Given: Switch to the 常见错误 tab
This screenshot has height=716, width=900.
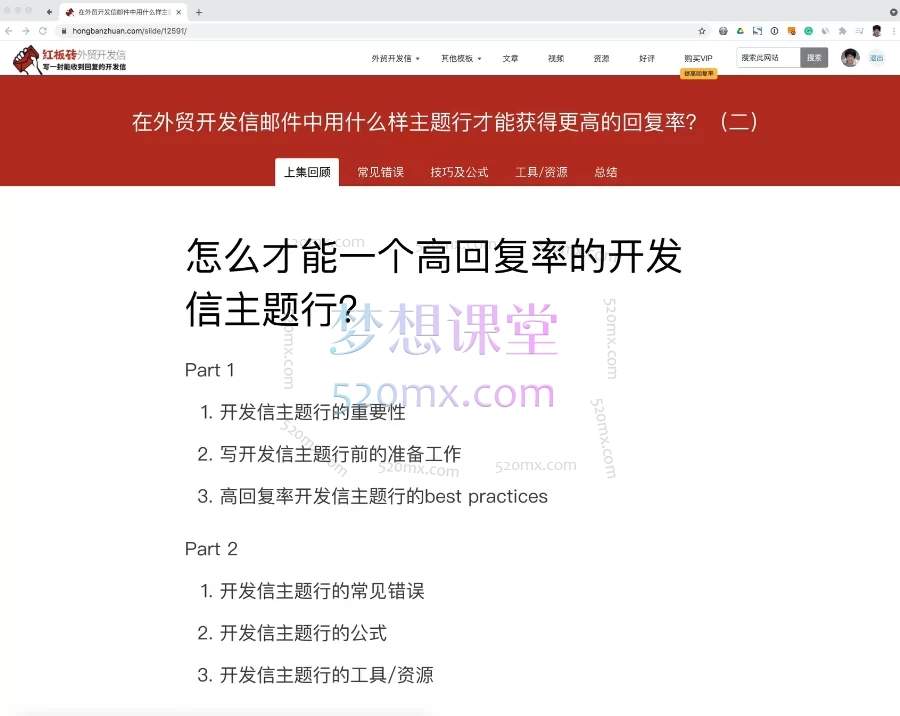Looking at the screenshot, I should point(379,172).
